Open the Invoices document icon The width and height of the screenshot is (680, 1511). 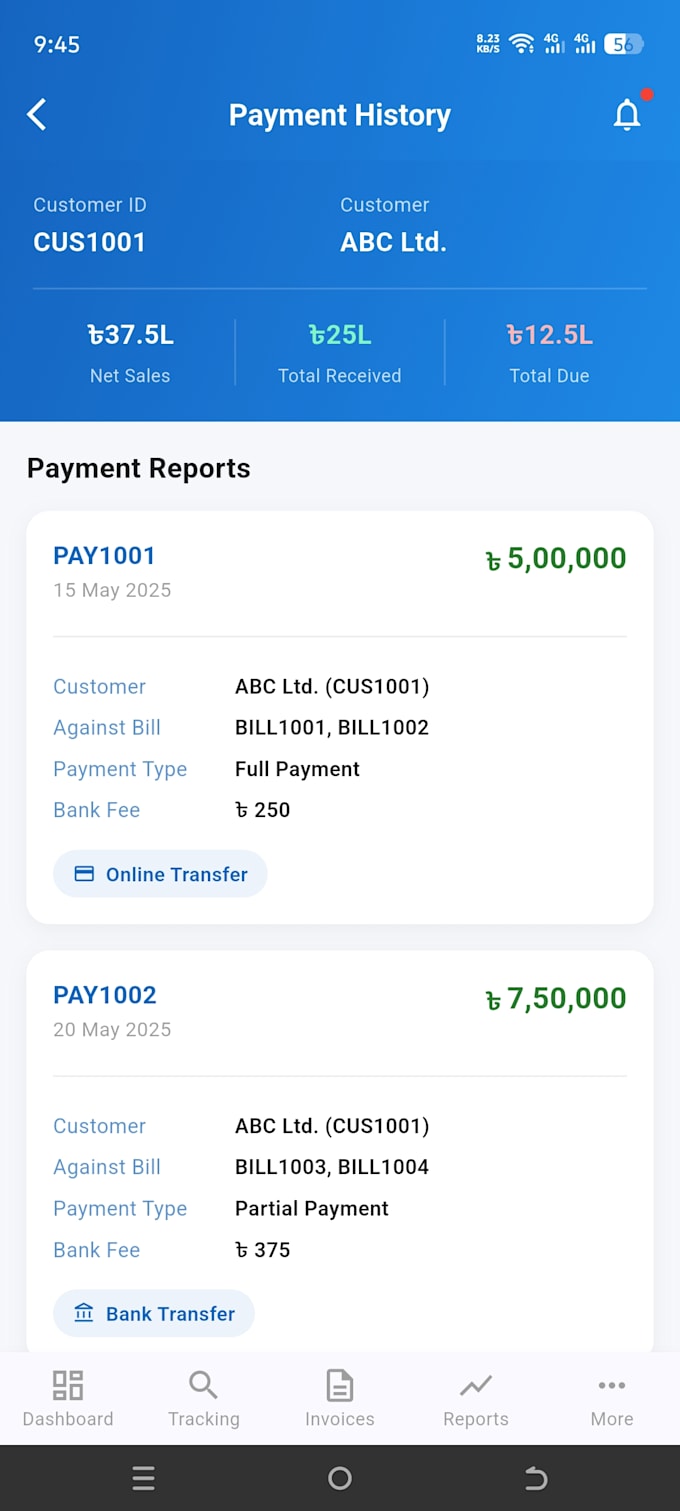pyautogui.click(x=340, y=1385)
